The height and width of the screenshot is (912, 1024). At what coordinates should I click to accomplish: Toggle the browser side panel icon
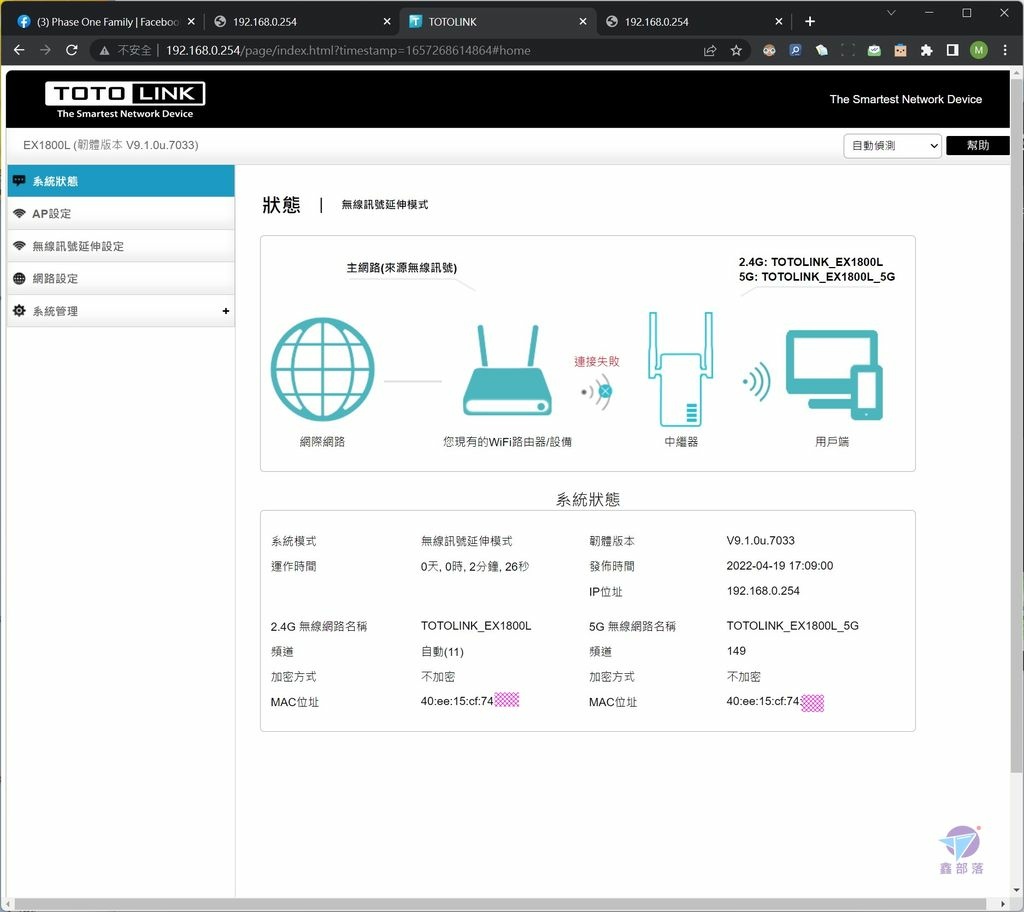click(x=952, y=50)
